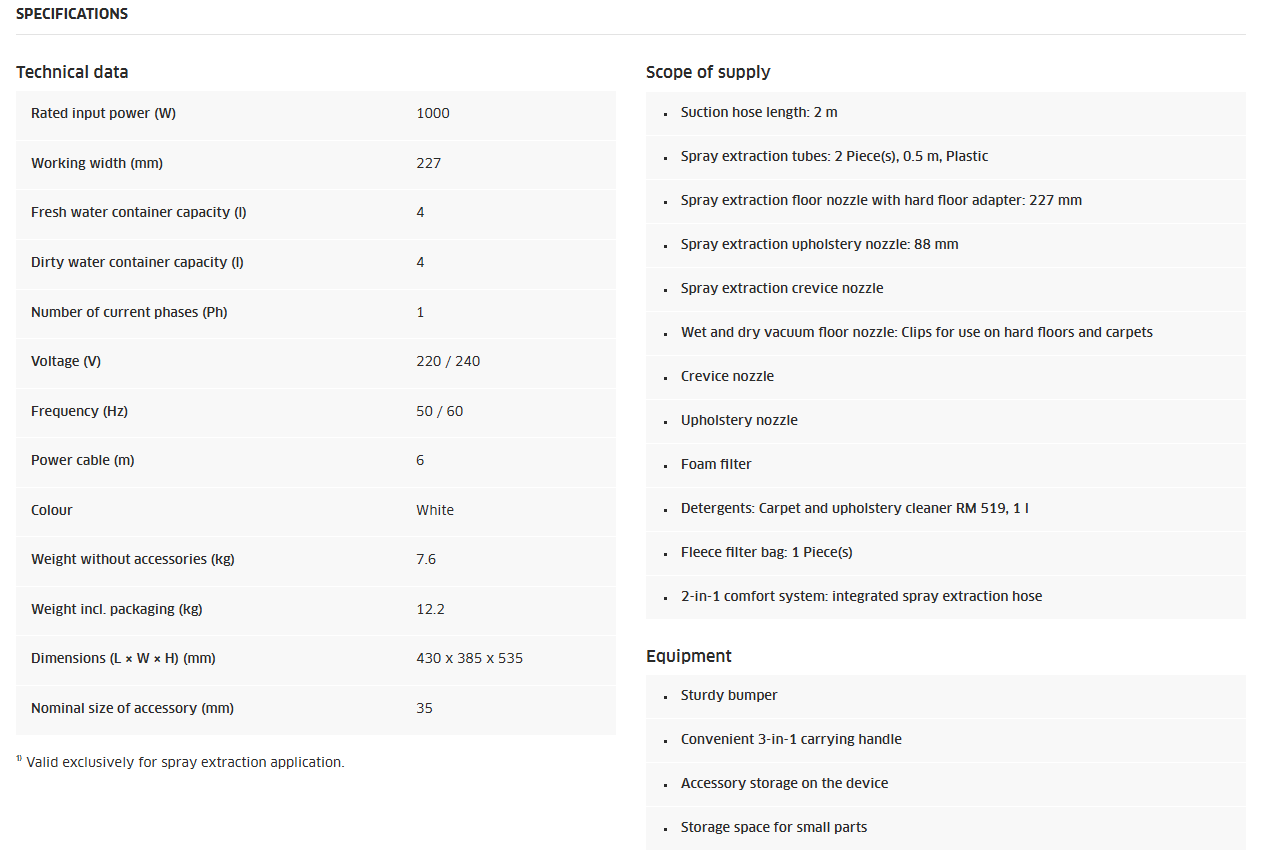The height and width of the screenshot is (861, 1261).
Task: Click the Voltage value 220 / 240
Action: point(448,361)
